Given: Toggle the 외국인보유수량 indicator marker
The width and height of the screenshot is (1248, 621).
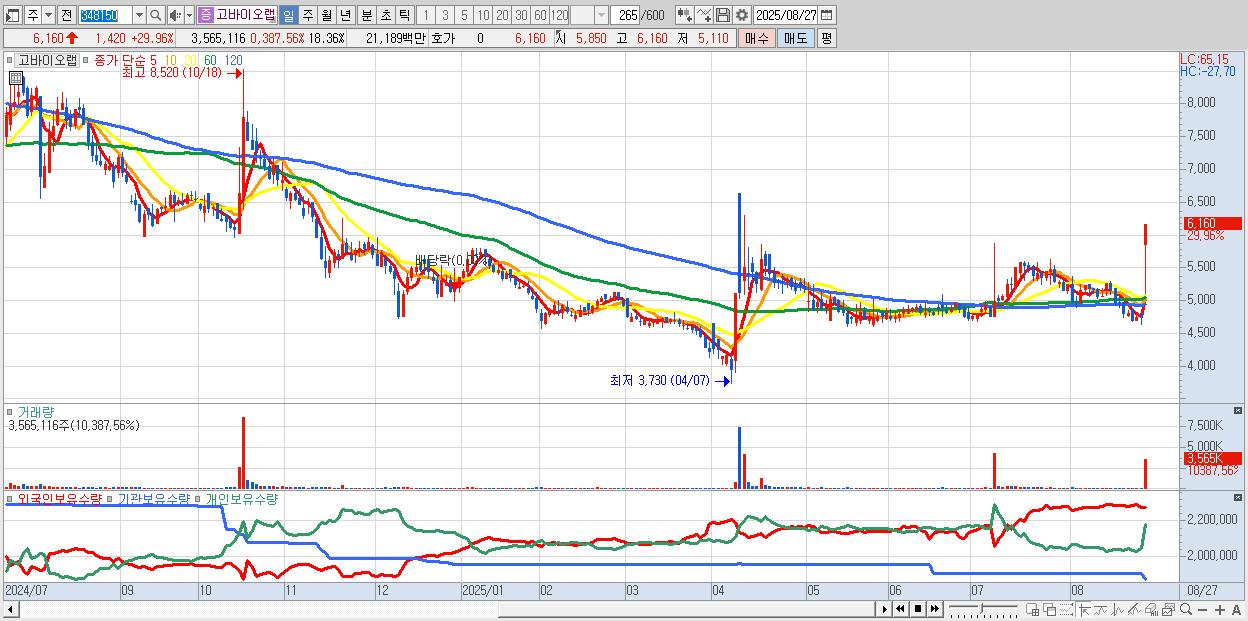Looking at the screenshot, I should [x=9, y=498].
